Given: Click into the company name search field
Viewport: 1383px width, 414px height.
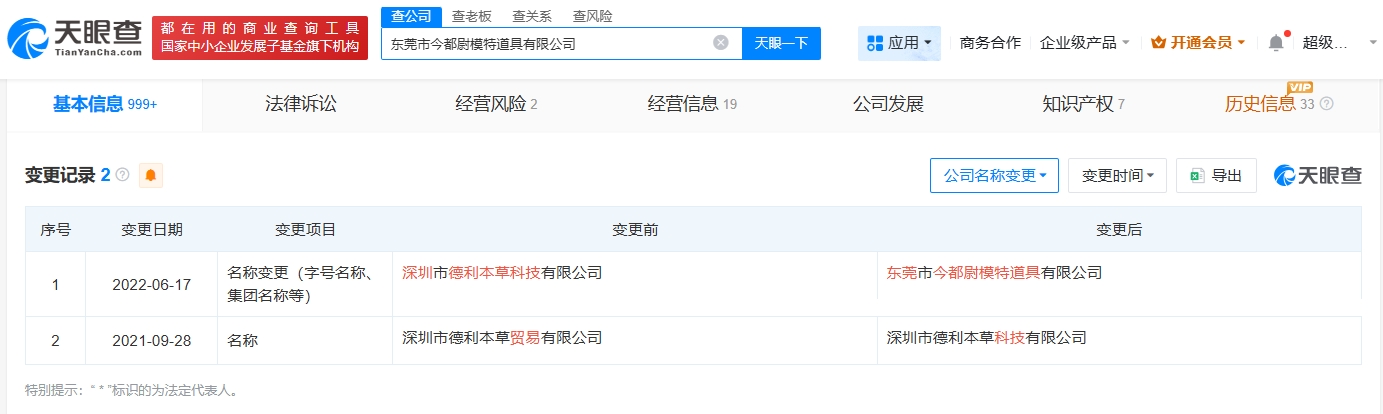Looking at the screenshot, I should click(545, 43).
